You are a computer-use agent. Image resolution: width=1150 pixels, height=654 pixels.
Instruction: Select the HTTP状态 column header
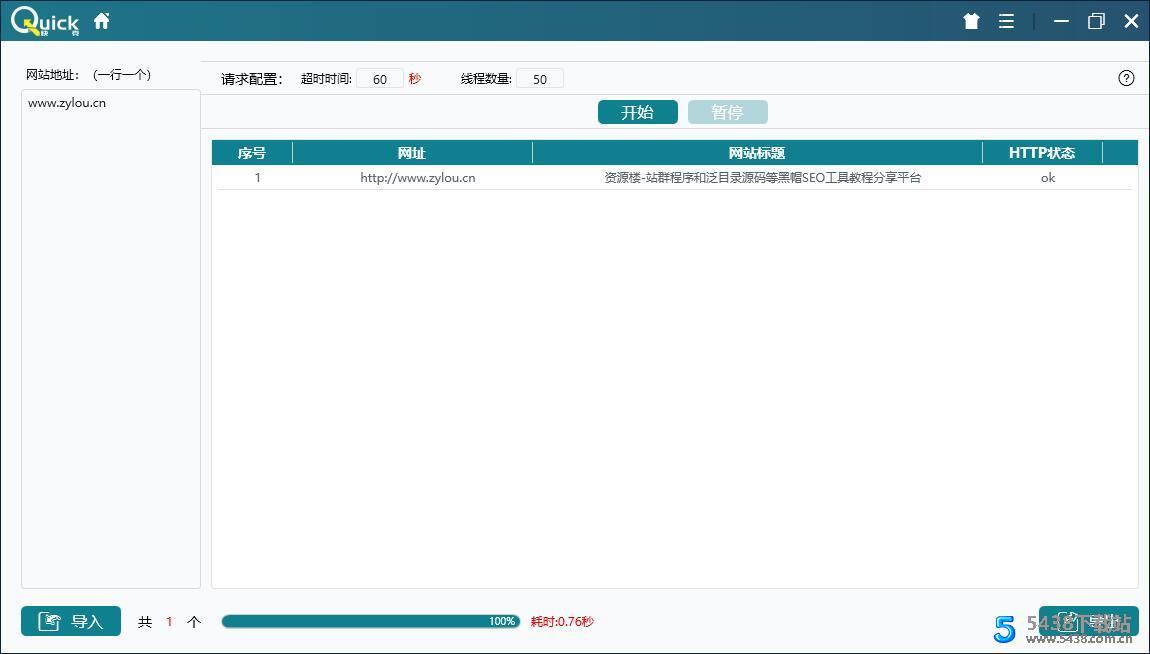pos(1043,151)
